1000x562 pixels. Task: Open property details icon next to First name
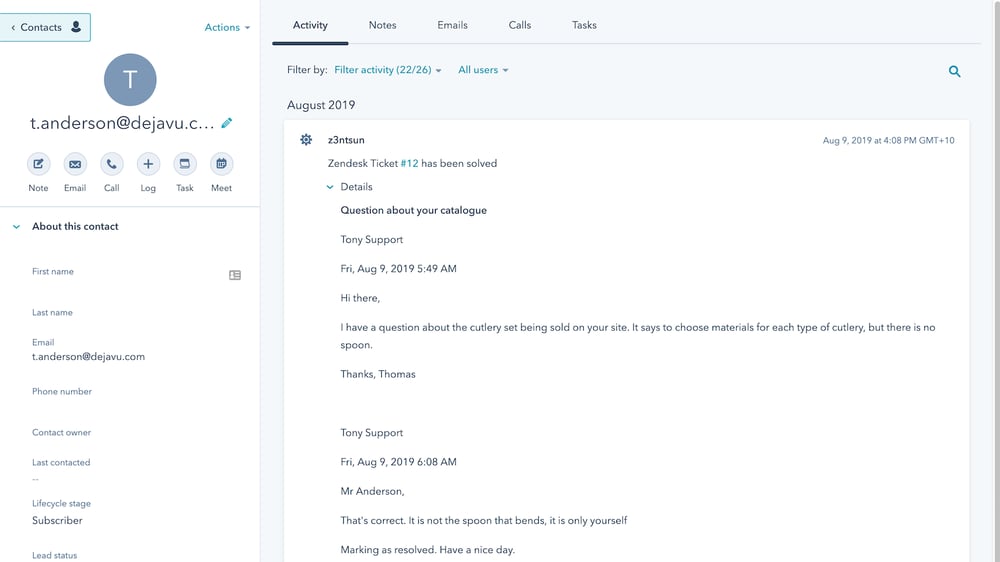tap(235, 275)
